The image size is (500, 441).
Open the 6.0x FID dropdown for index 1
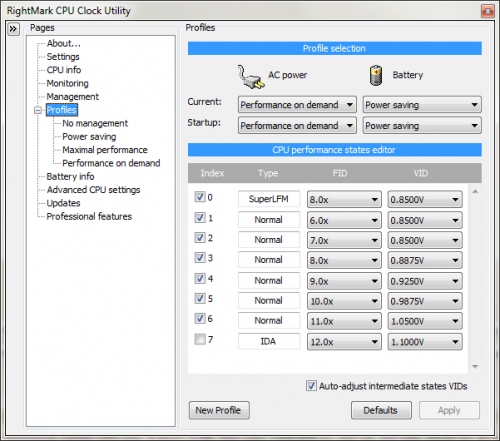tap(344, 220)
